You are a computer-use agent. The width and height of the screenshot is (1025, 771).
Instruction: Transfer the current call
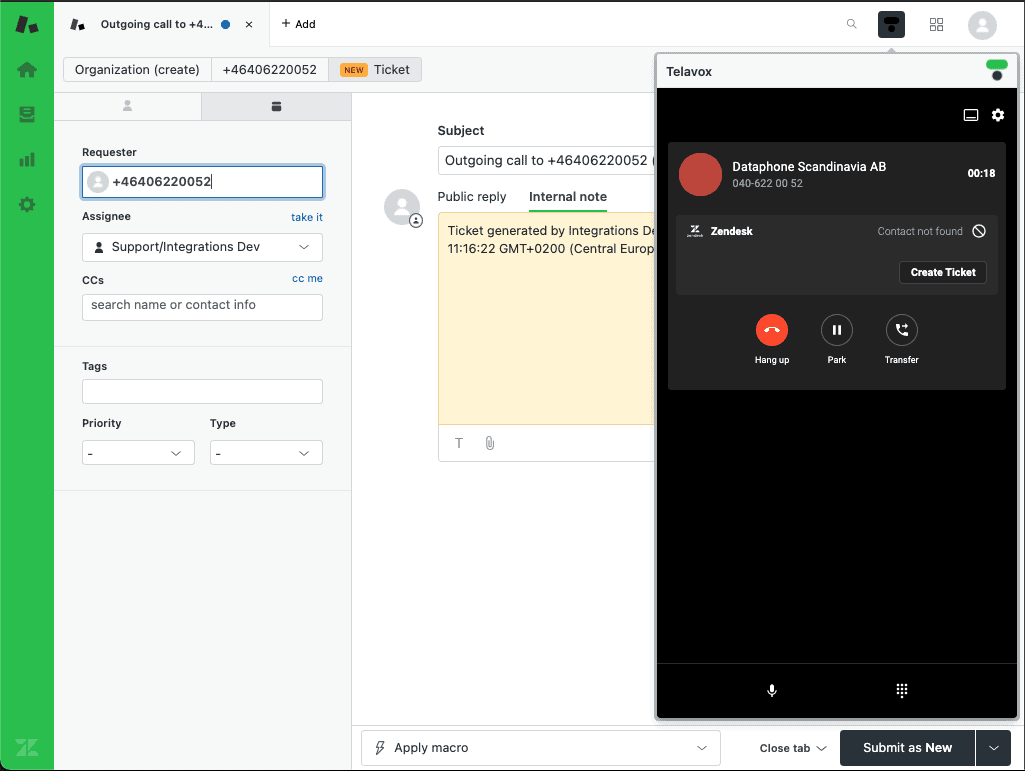click(901, 330)
